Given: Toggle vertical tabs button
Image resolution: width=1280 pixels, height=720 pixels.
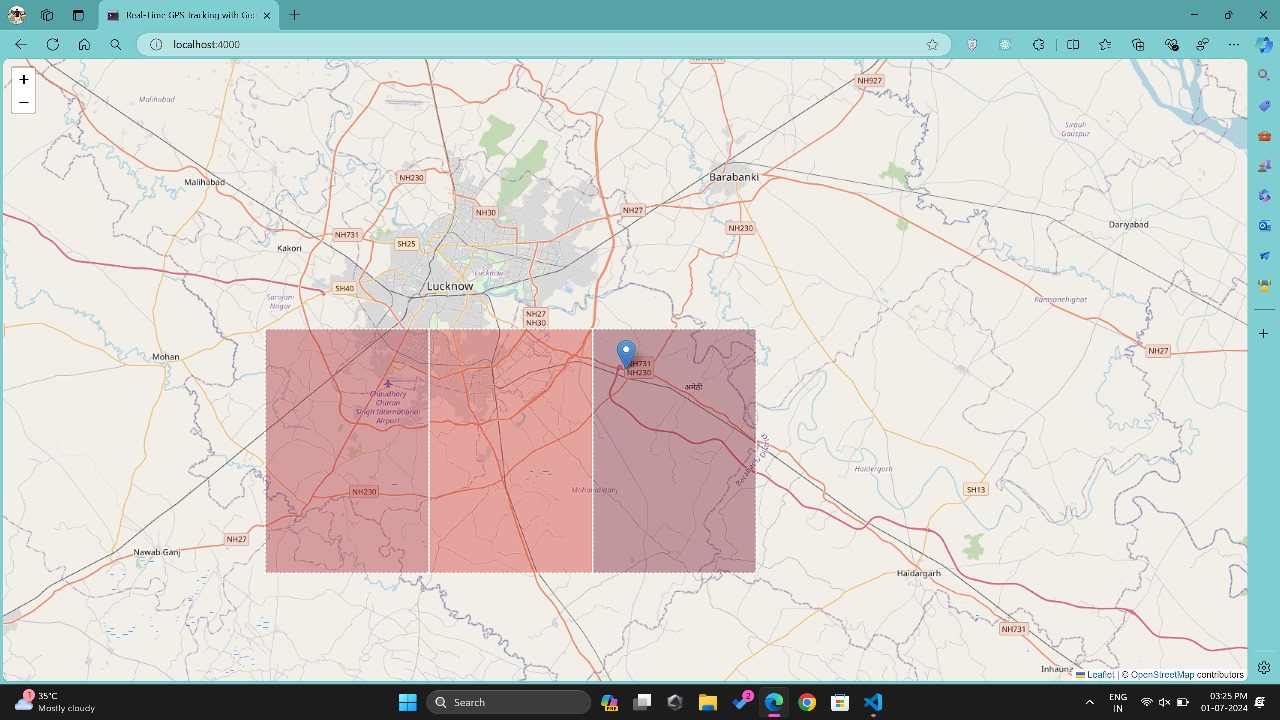Looking at the screenshot, I should pos(78,15).
